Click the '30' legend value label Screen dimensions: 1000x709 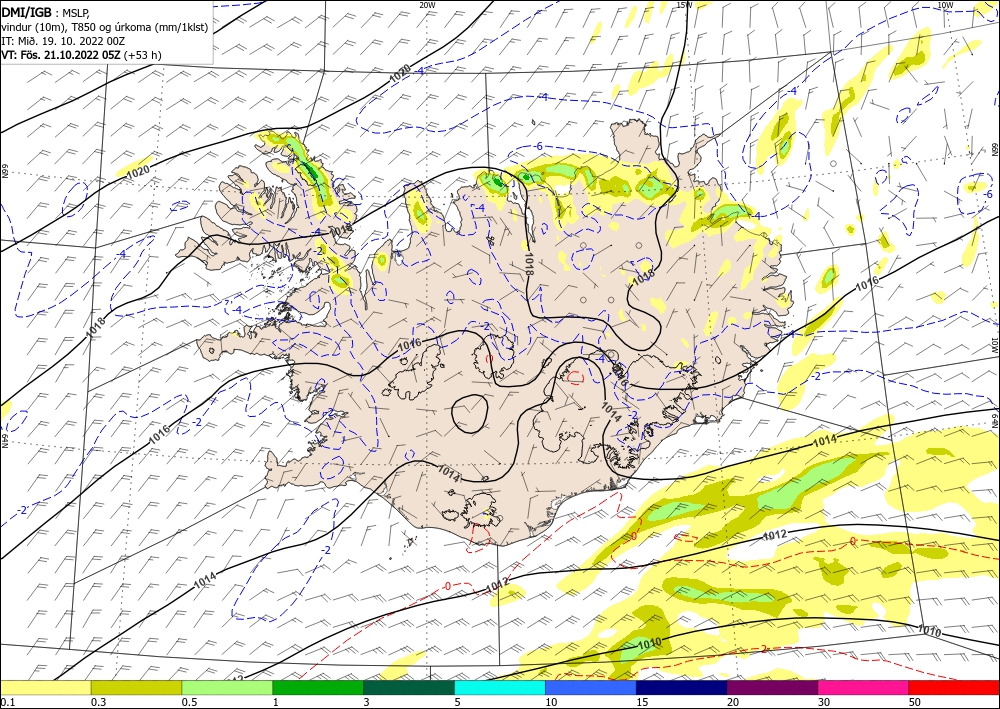824,702
